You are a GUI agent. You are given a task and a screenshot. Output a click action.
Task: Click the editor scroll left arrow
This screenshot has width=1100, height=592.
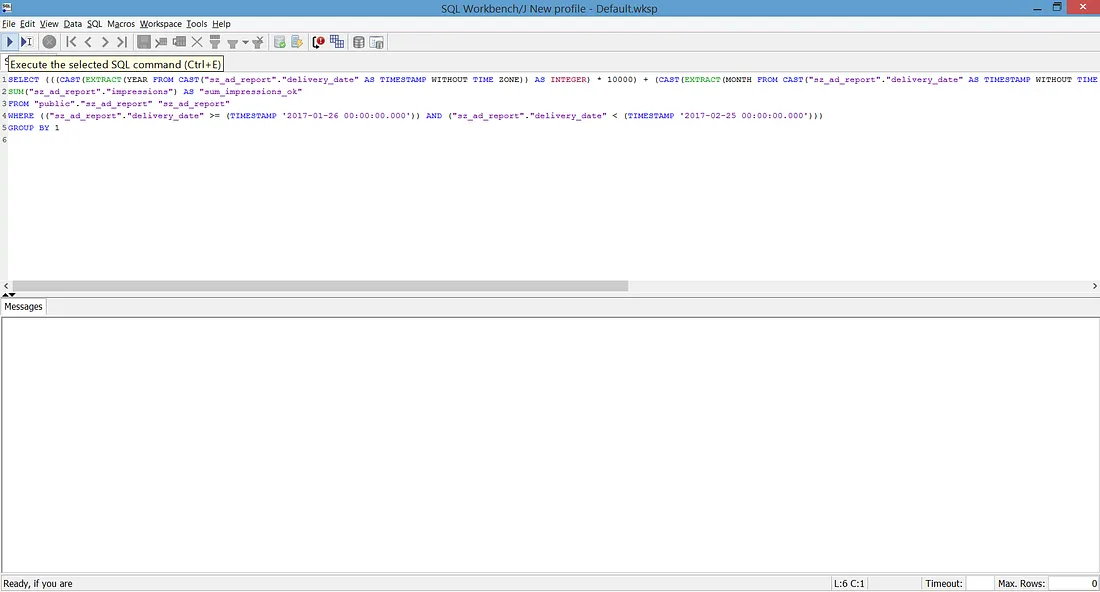point(6,286)
